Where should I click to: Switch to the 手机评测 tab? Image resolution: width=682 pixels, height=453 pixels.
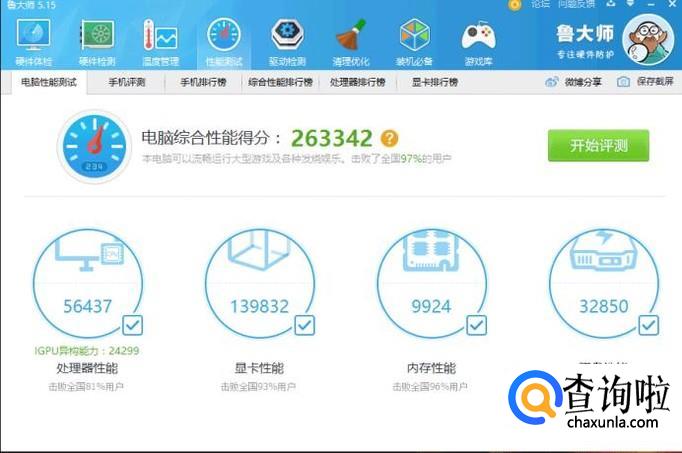coord(127,82)
